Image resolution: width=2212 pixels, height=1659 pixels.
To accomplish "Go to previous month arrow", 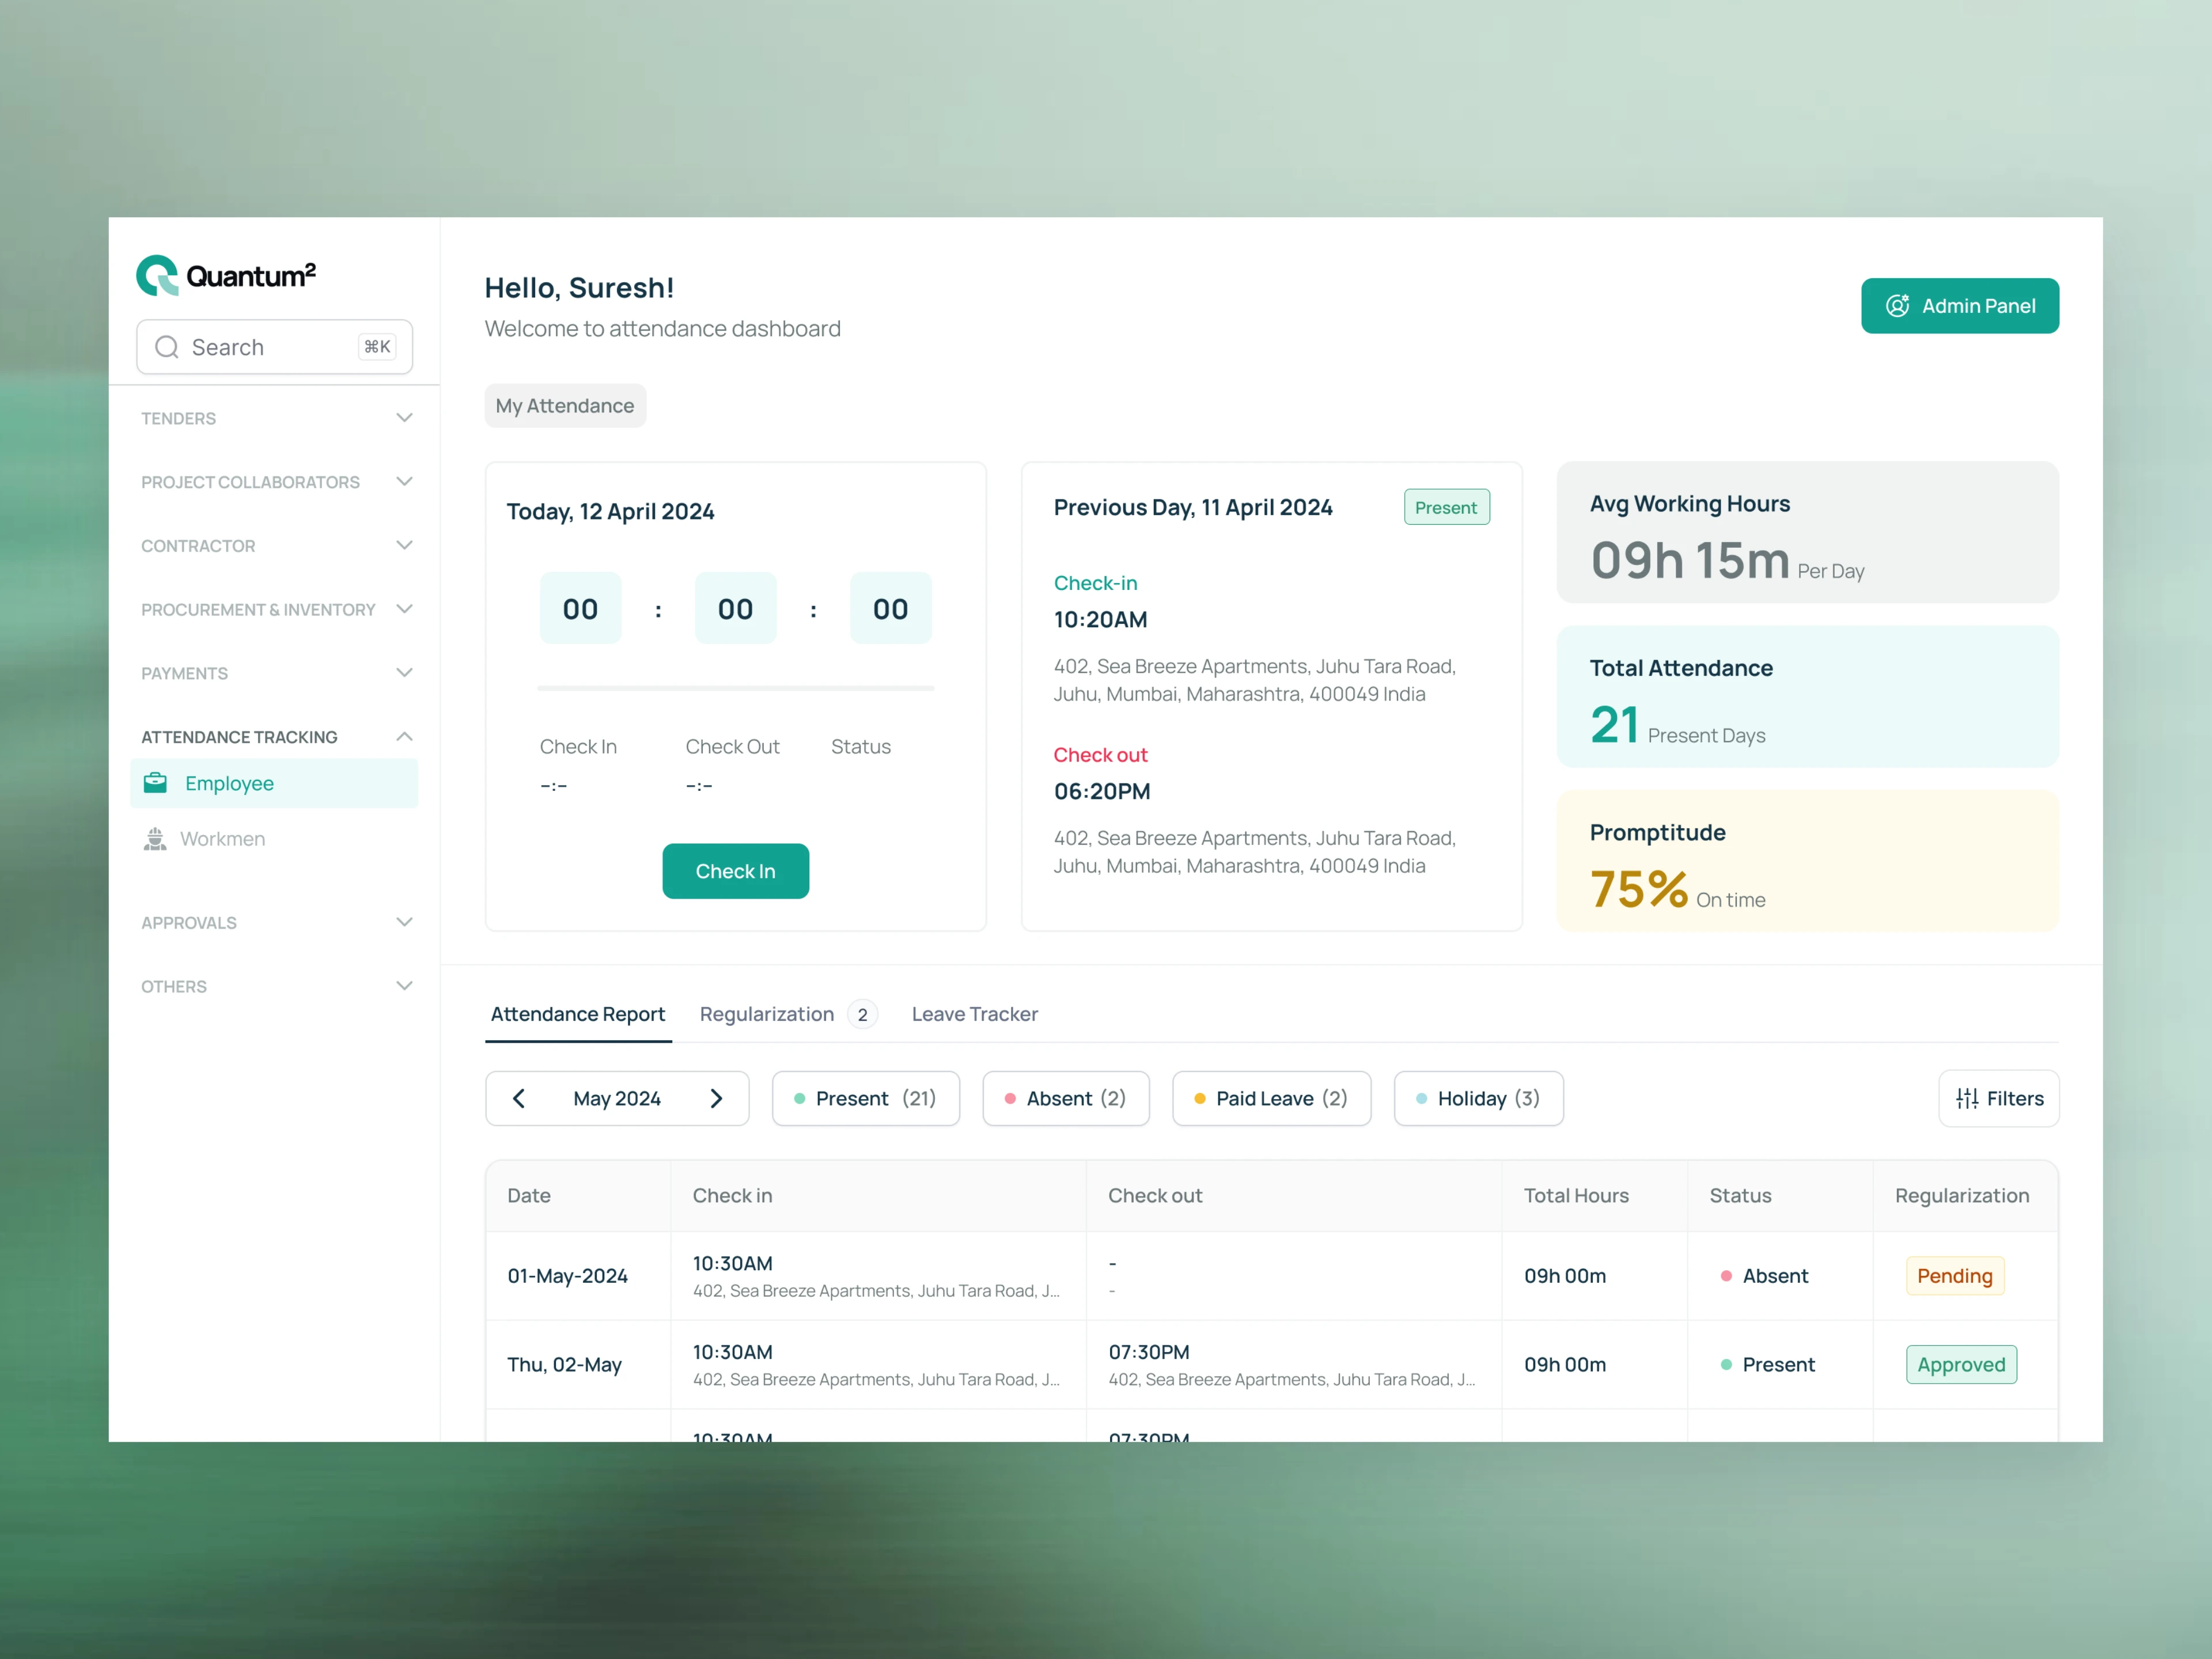I will pyautogui.click(x=519, y=1098).
